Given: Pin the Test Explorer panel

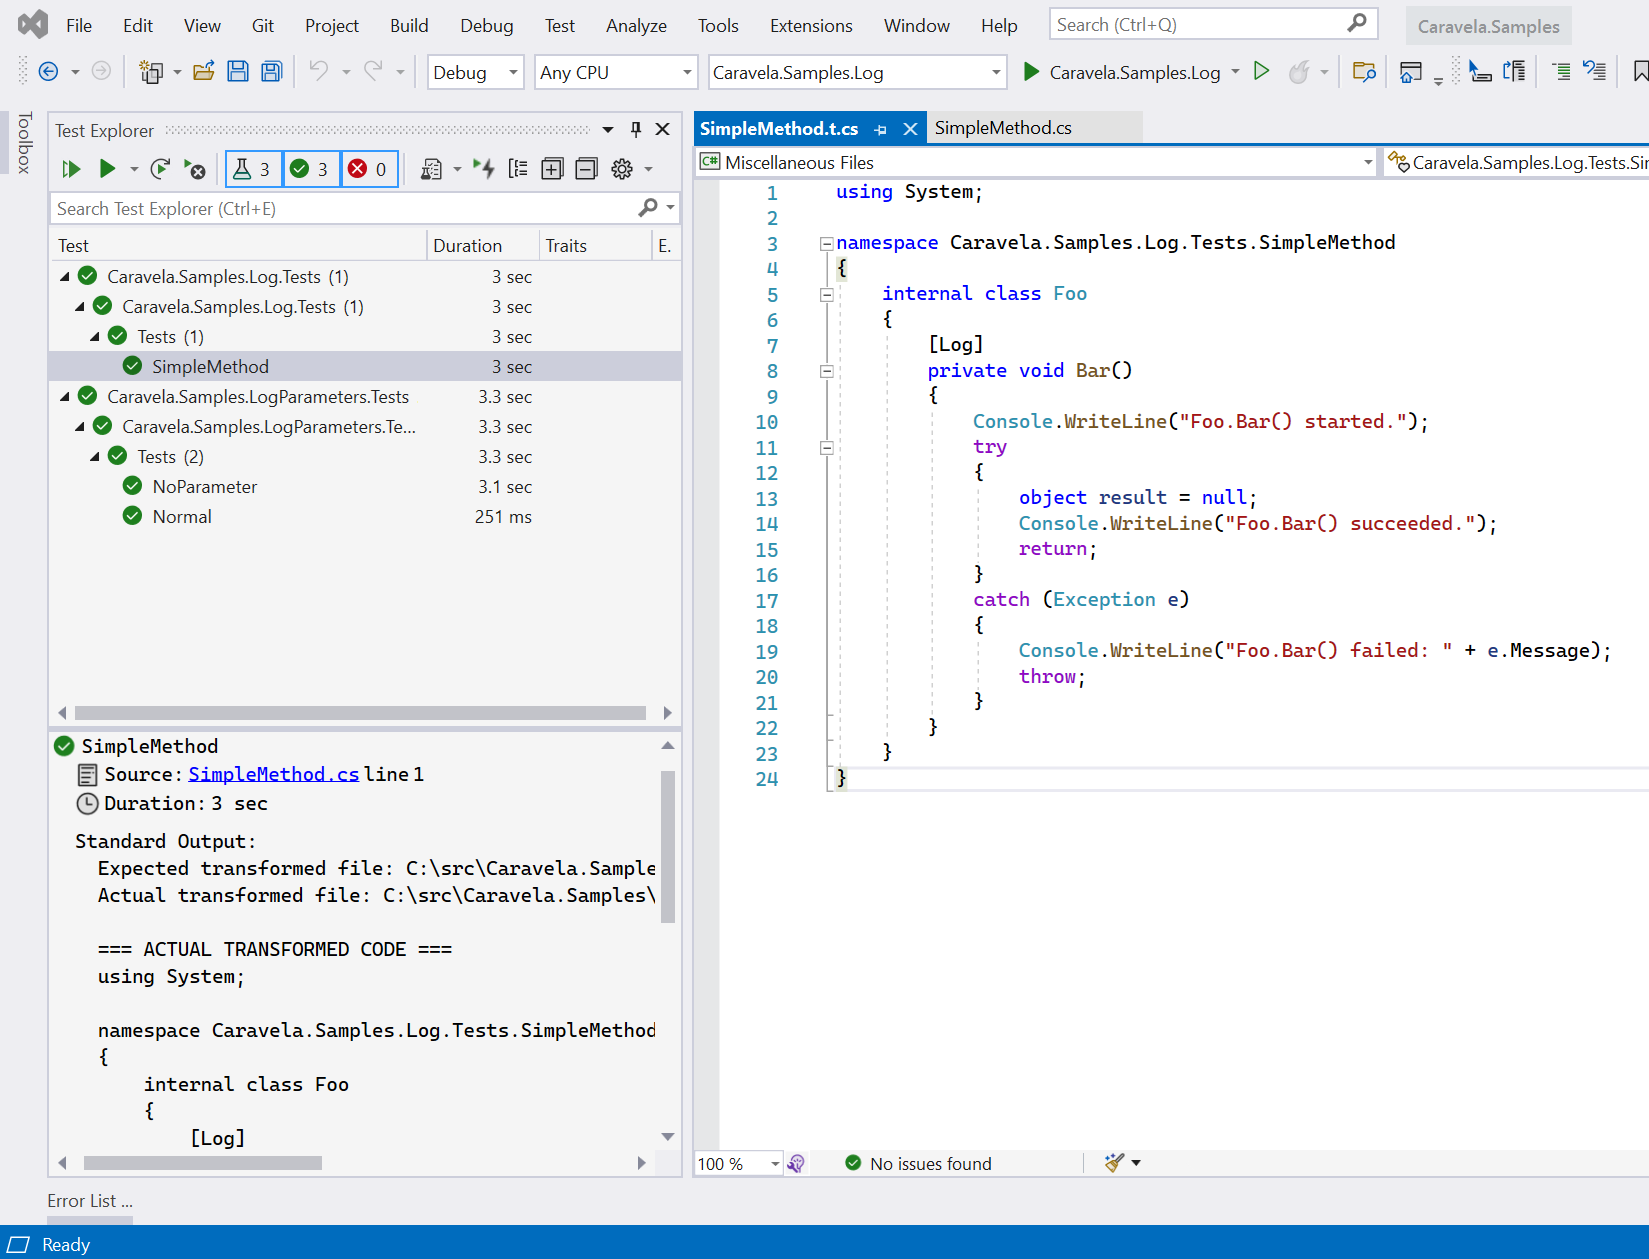Looking at the screenshot, I should (636, 130).
